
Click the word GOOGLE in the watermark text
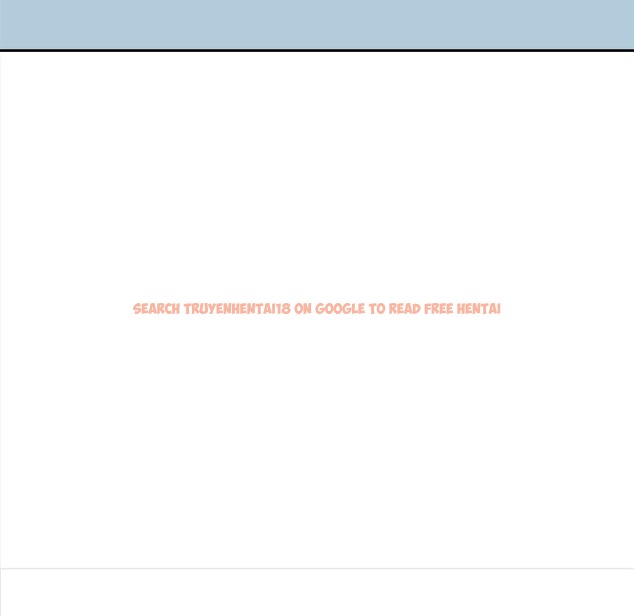[340, 309]
